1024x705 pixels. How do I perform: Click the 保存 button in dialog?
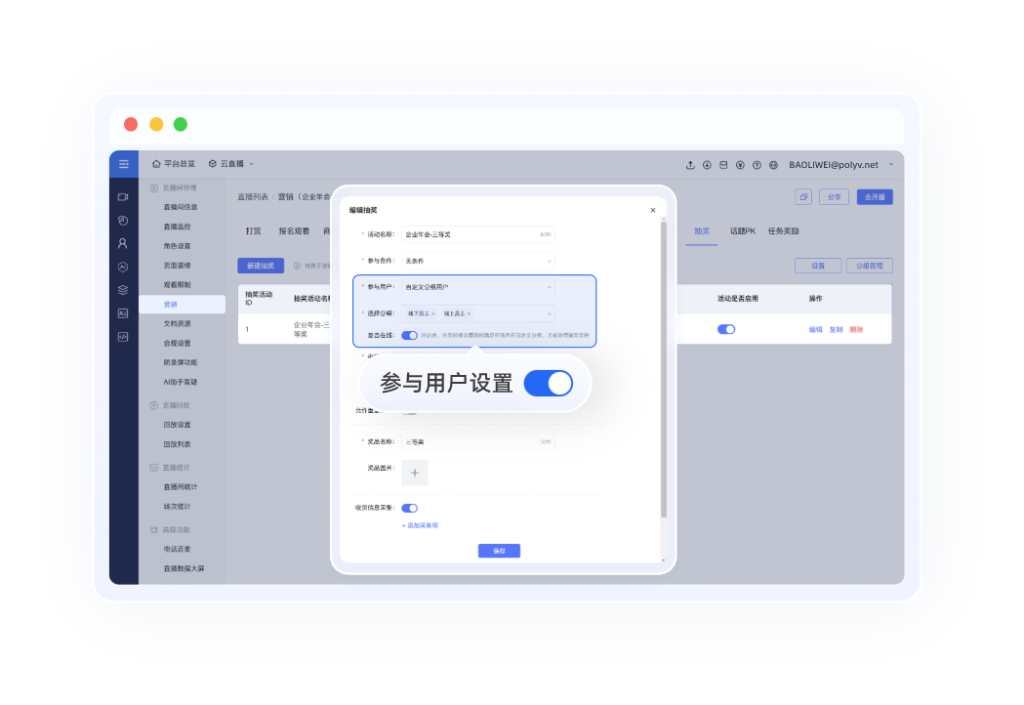(499, 551)
